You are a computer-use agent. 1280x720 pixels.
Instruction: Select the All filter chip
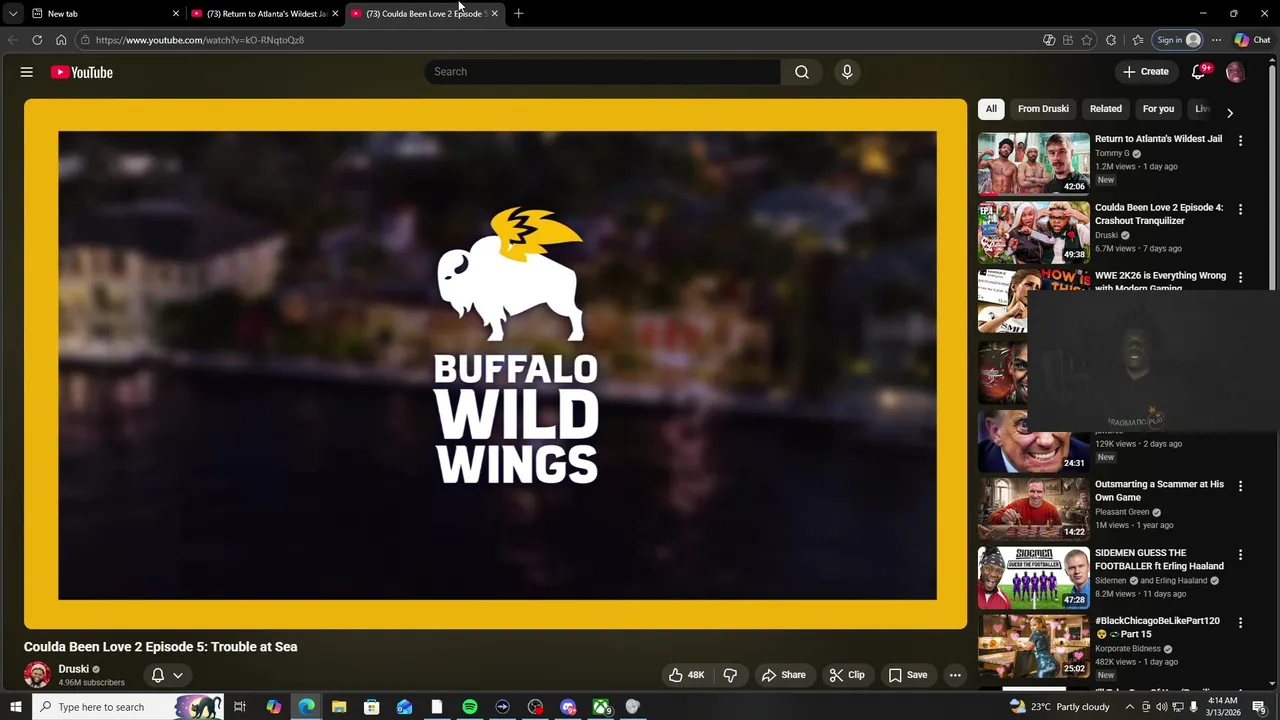click(x=991, y=109)
